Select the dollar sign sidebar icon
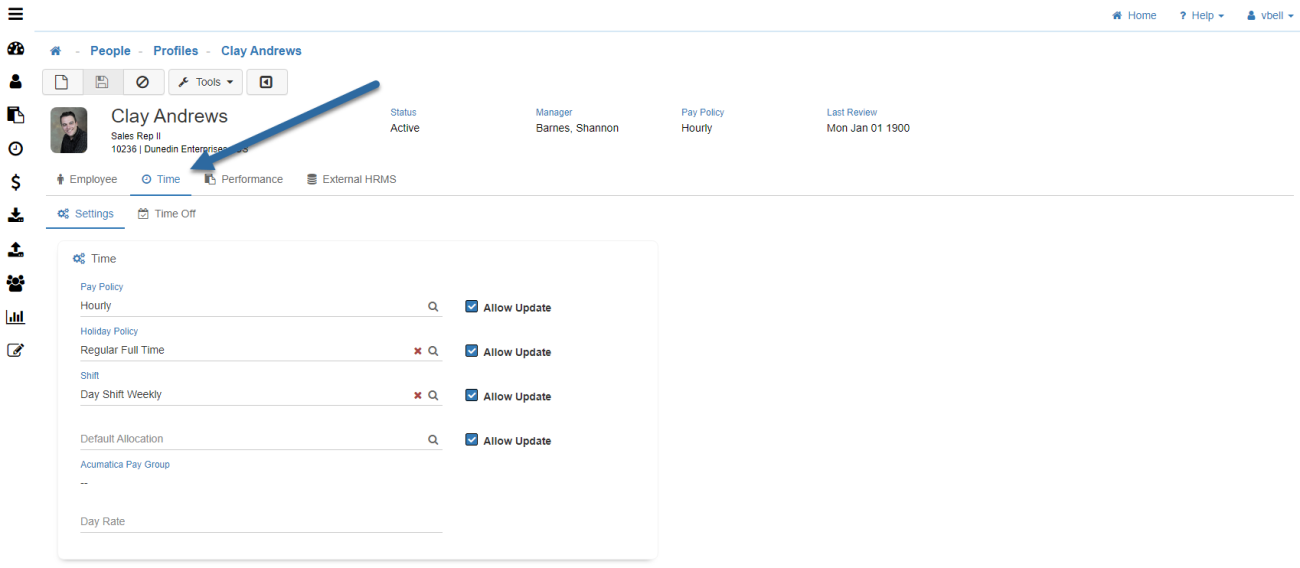 (15, 182)
